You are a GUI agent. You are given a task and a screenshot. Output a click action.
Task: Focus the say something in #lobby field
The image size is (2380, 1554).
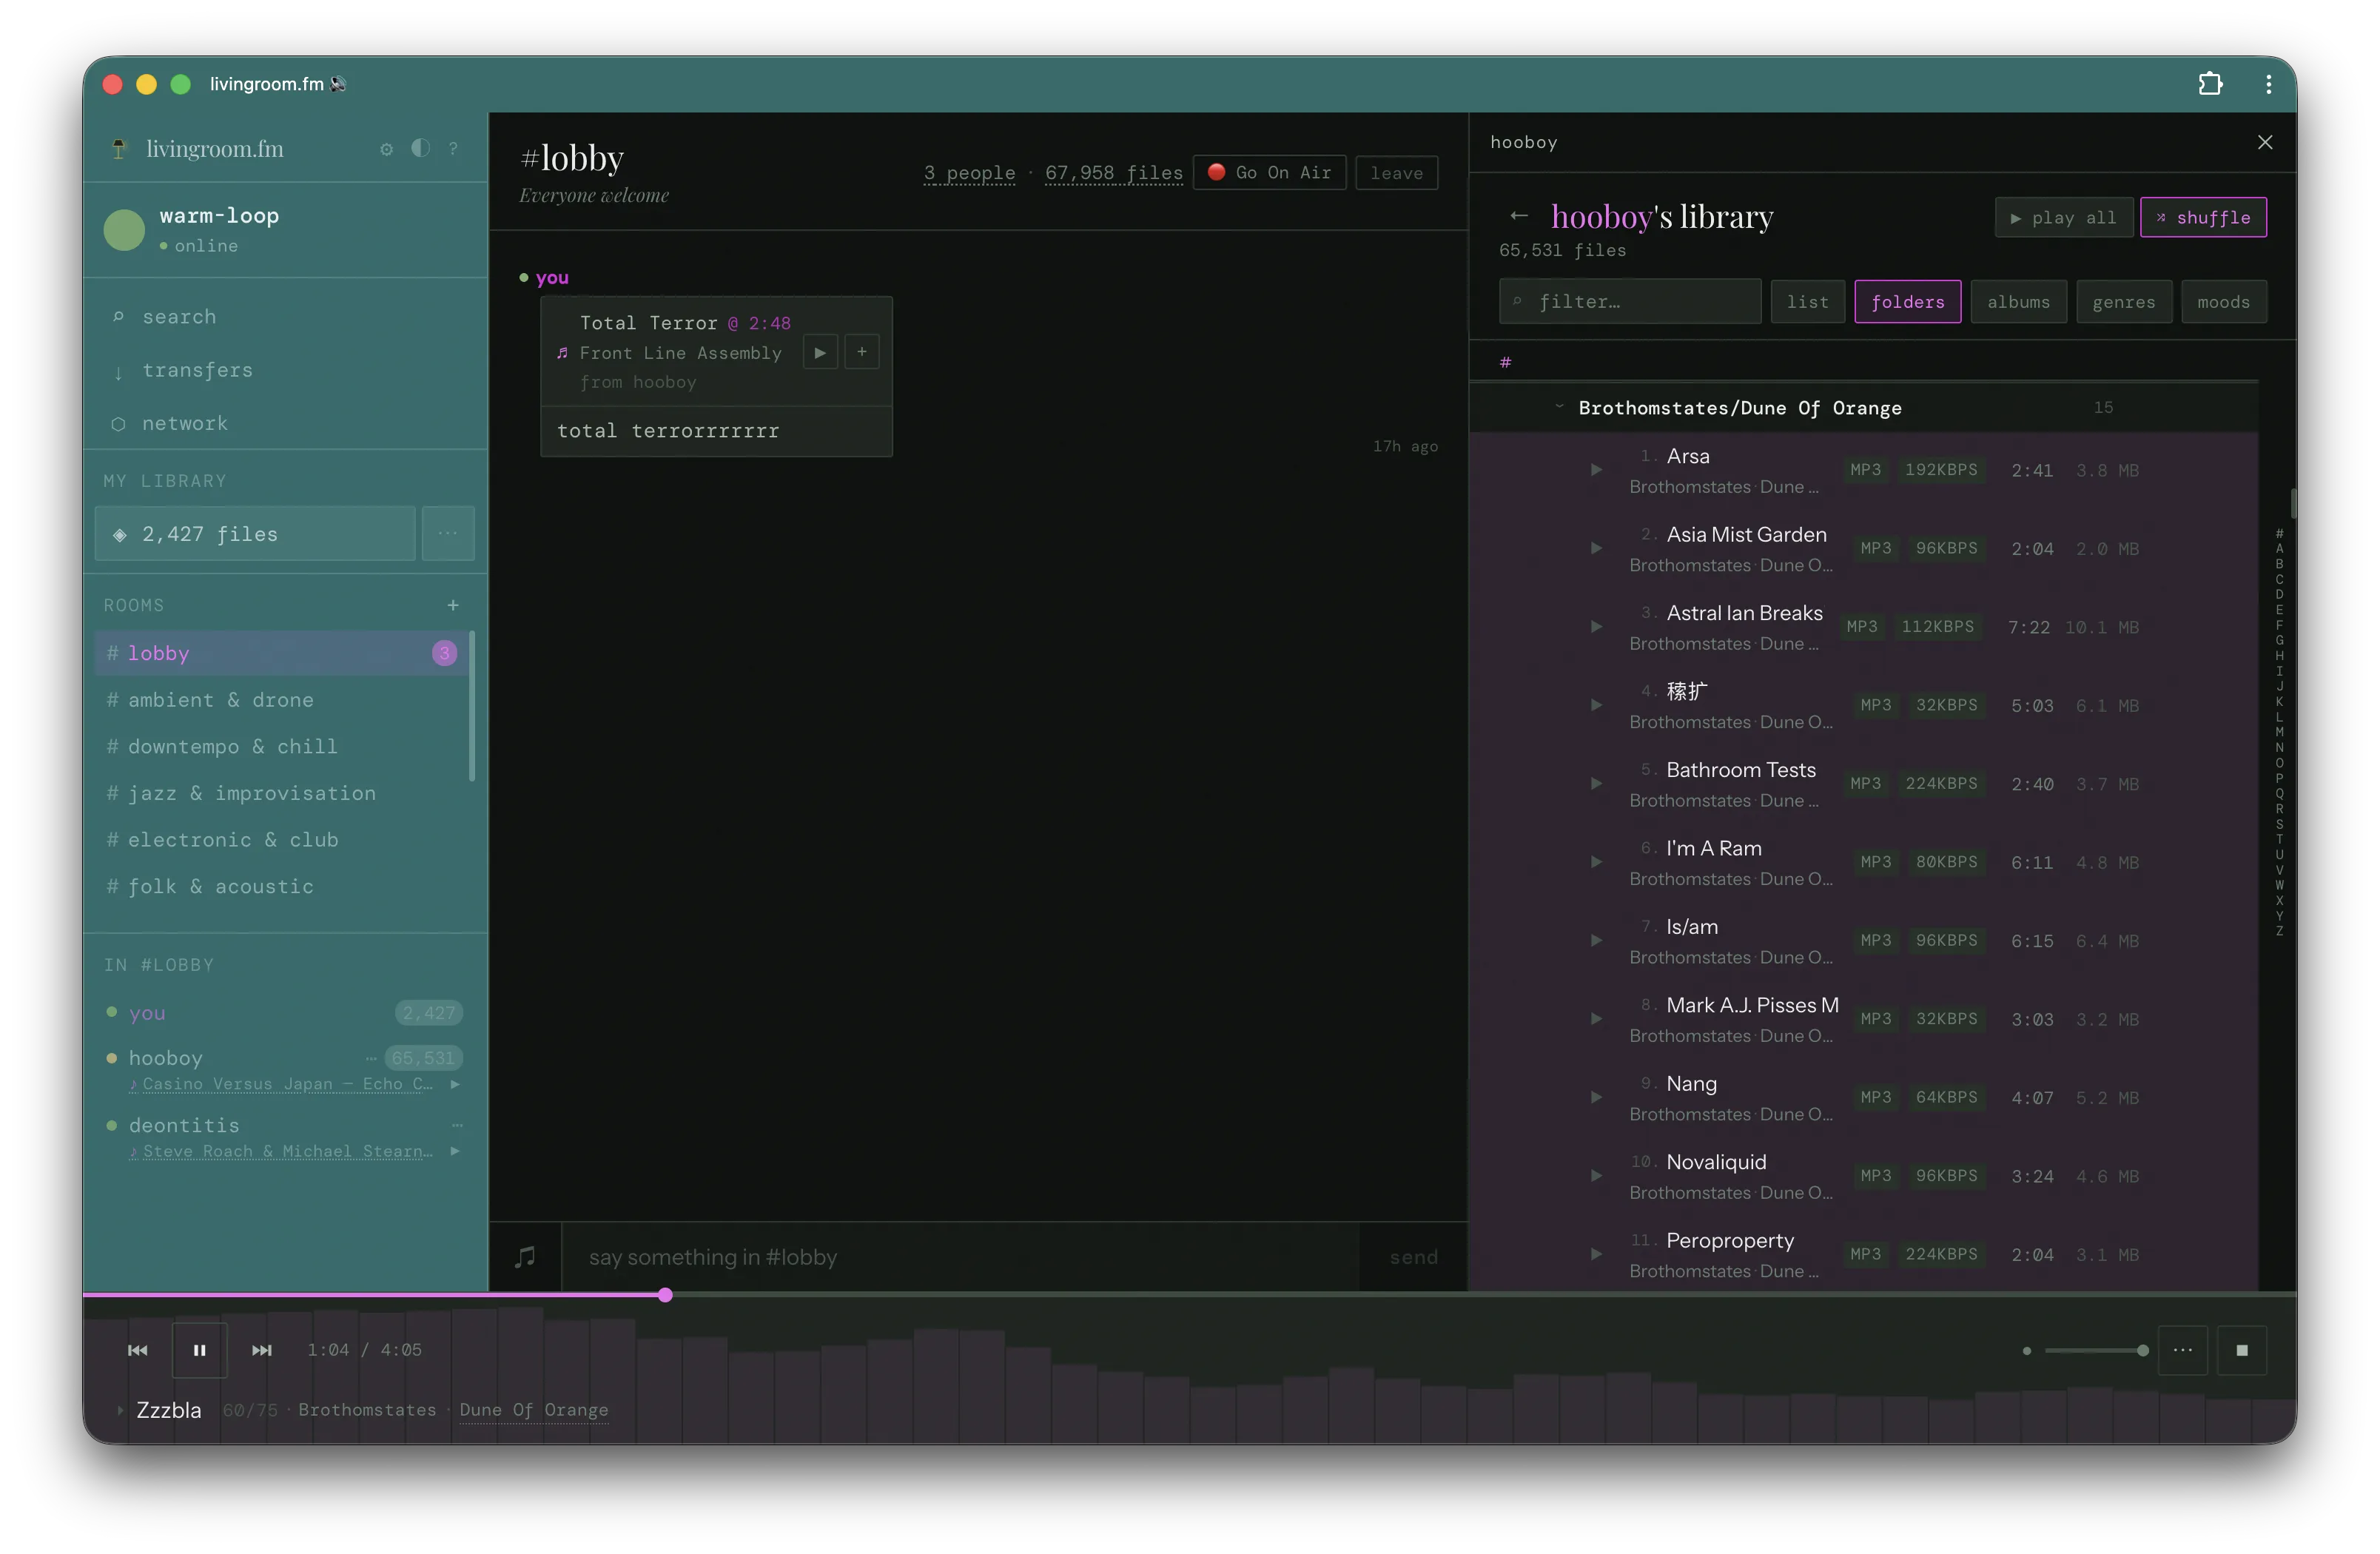pos(960,1257)
